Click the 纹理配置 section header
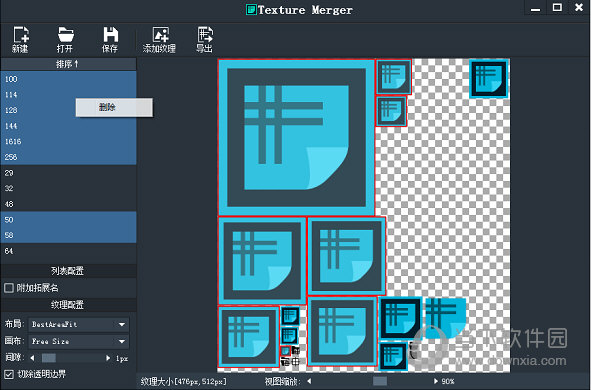This screenshot has width=591, height=390. click(68, 304)
